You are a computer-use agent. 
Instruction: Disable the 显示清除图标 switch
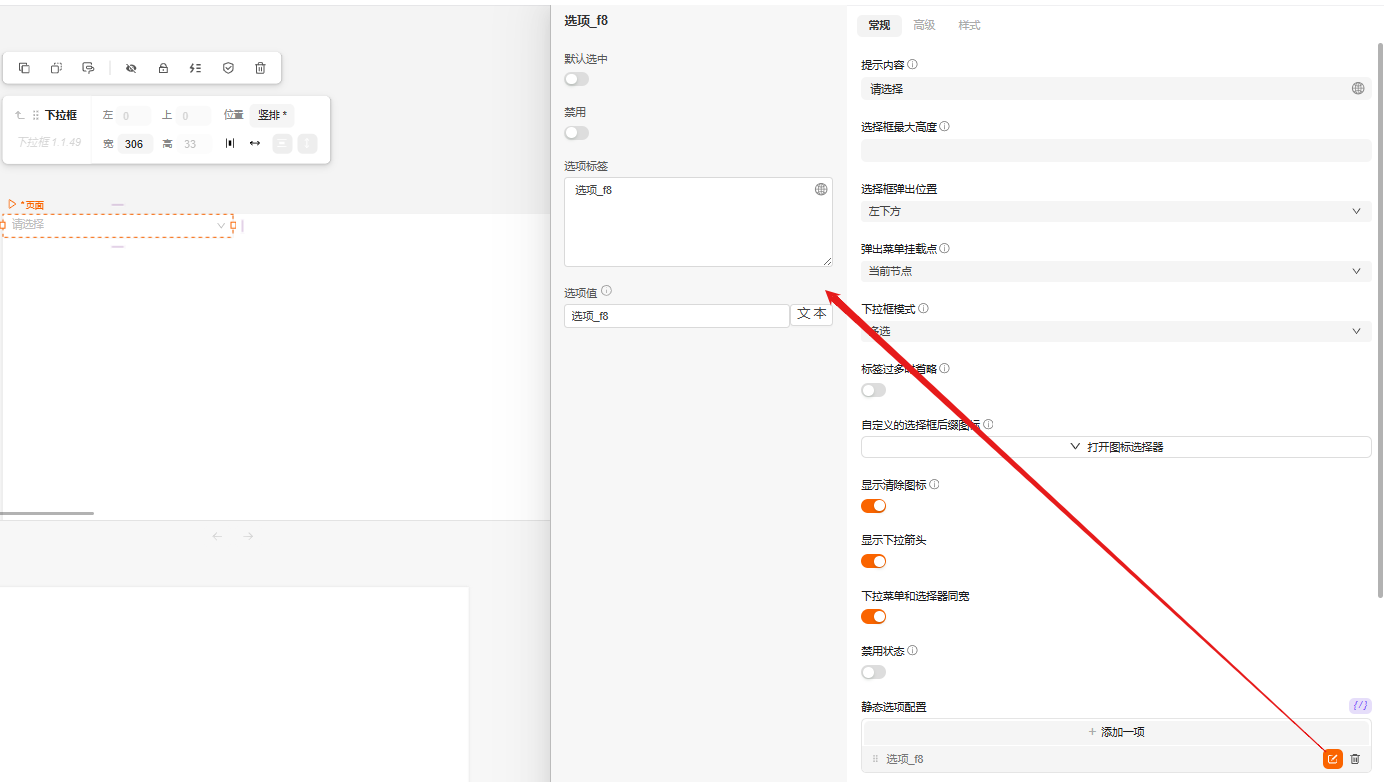(873, 506)
